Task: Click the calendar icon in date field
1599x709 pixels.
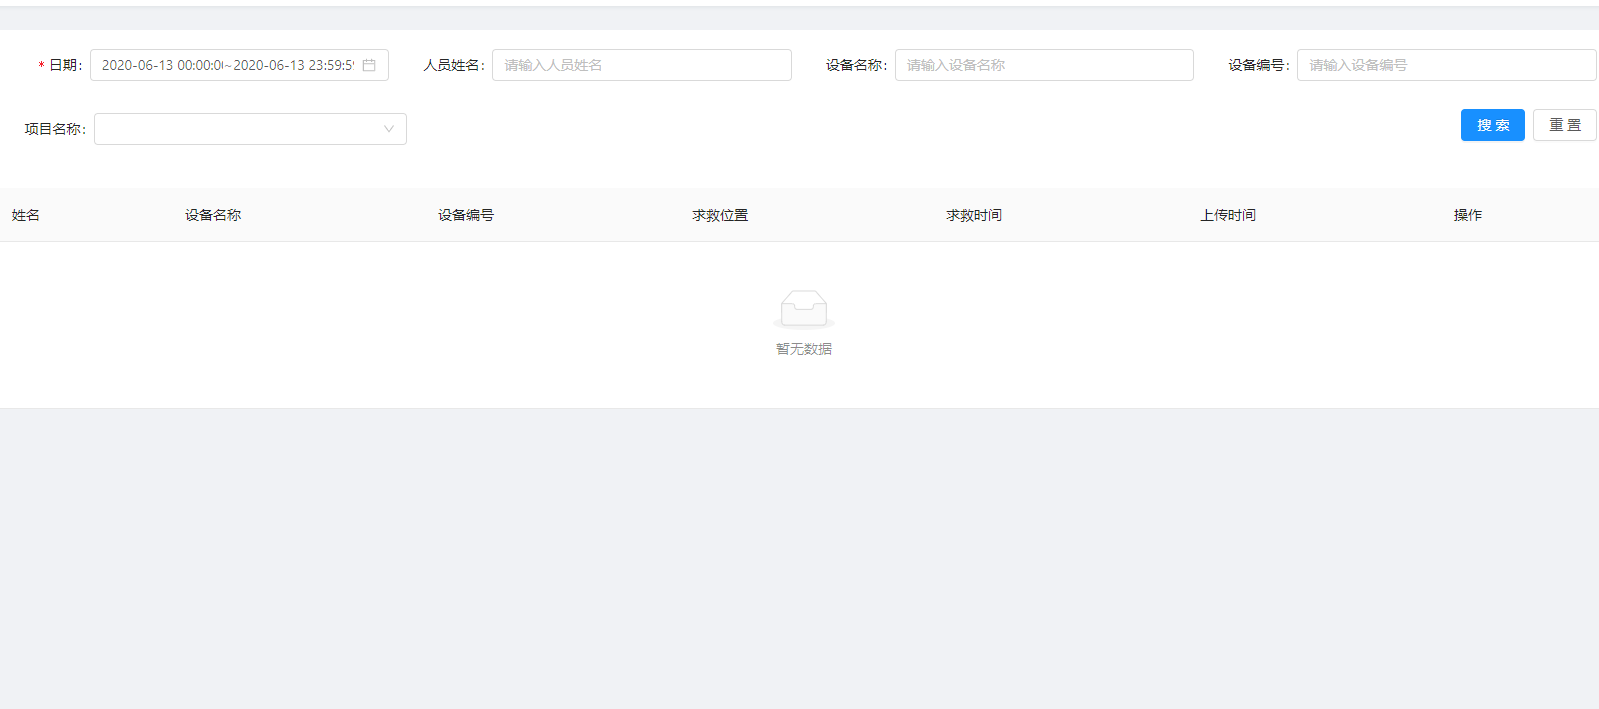Action: click(369, 65)
